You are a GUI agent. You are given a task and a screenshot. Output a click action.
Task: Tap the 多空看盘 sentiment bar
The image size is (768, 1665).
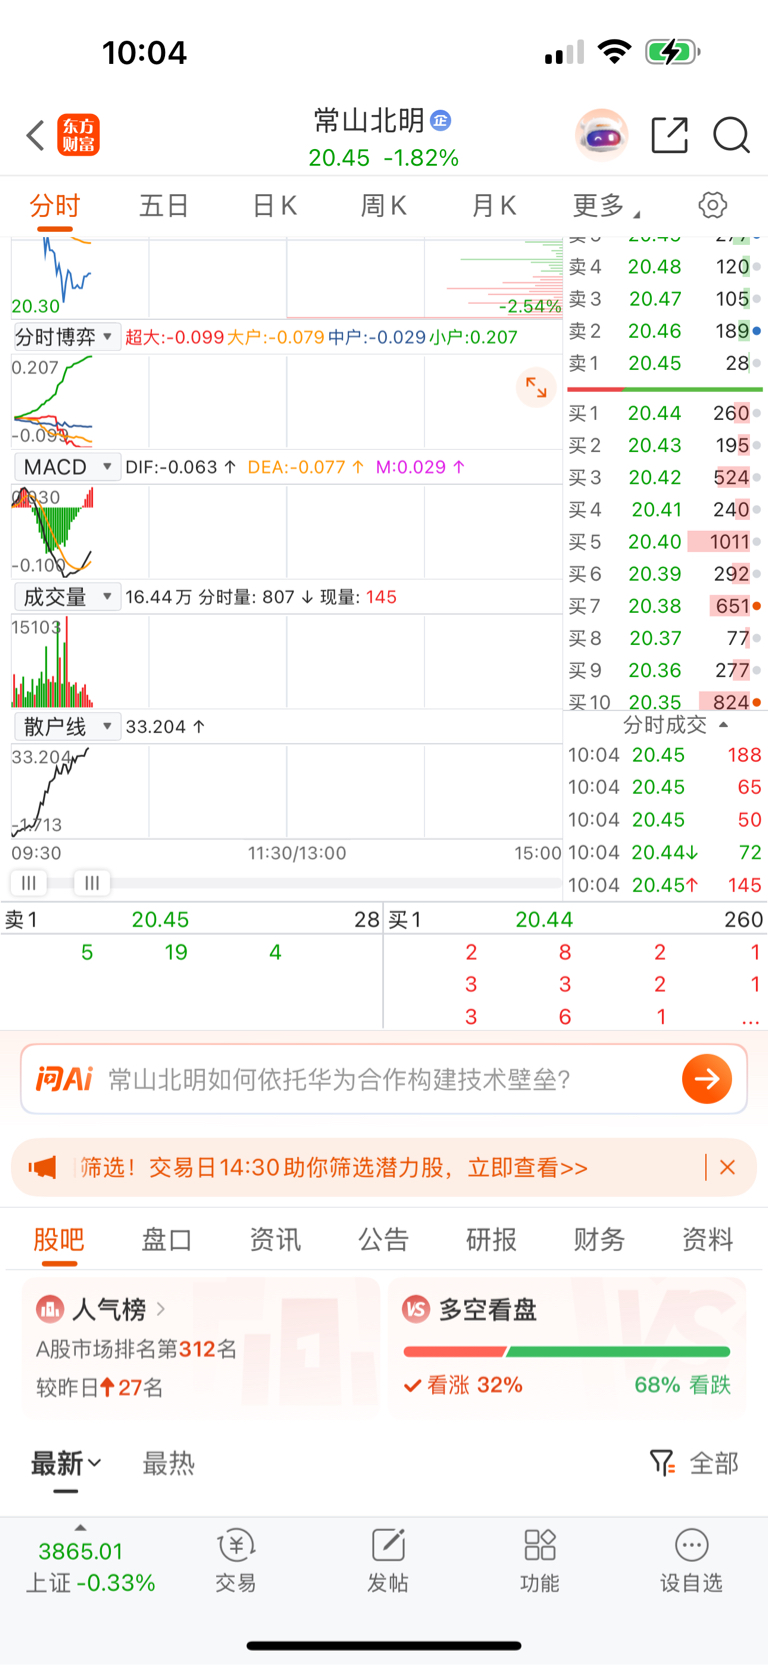tap(567, 1352)
